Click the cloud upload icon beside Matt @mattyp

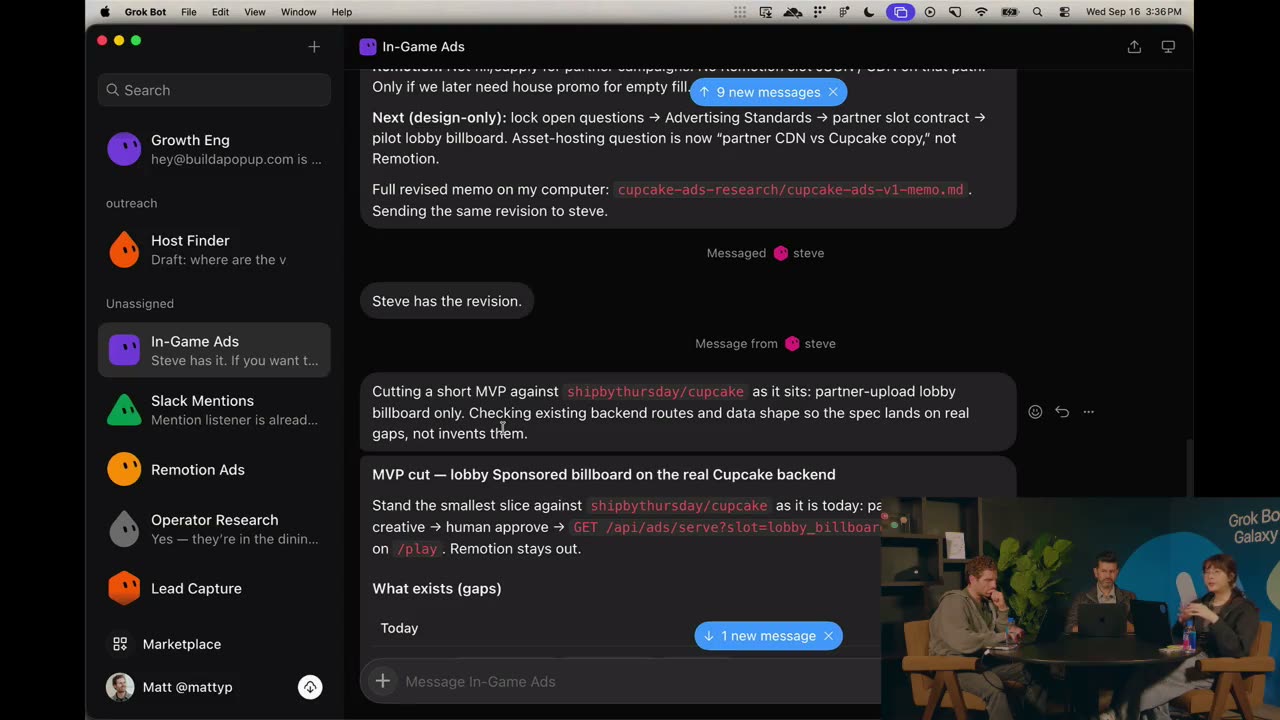[x=310, y=687]
